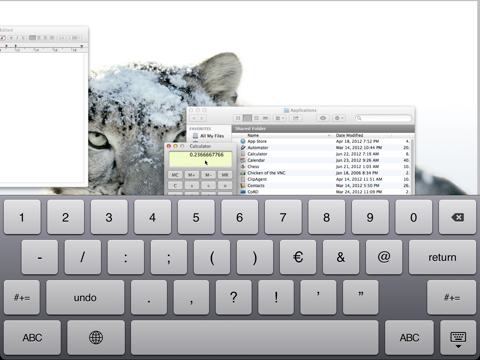Switch to letters with left ABC key

tap(32, 337)
